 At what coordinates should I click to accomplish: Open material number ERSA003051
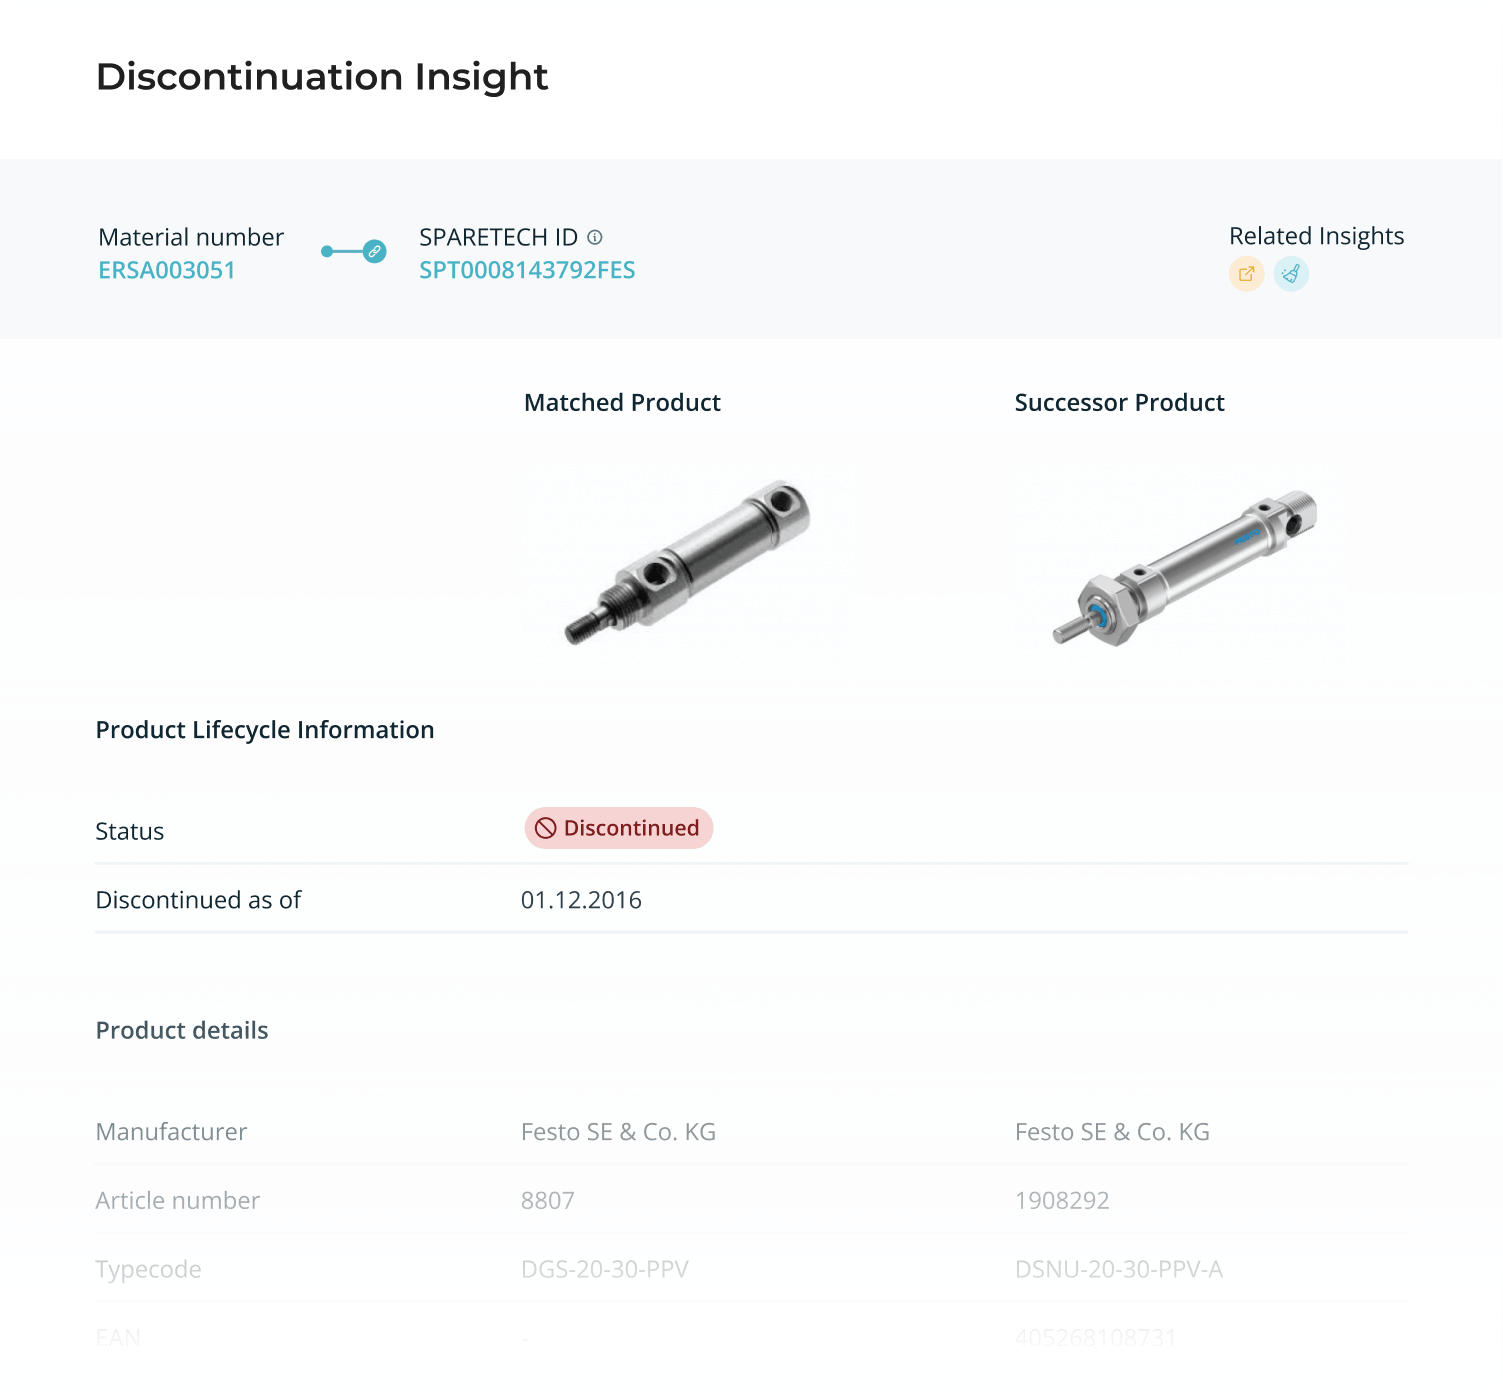[x=166, y=270]
